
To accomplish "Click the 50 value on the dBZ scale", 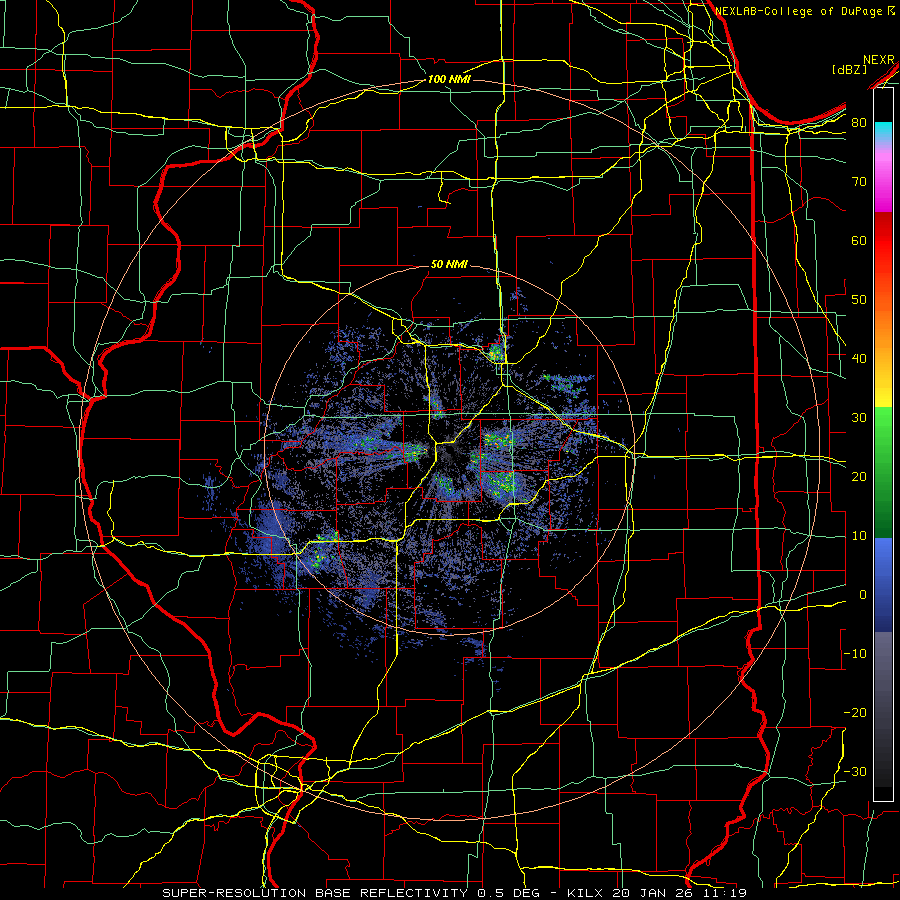I will 859,300.
